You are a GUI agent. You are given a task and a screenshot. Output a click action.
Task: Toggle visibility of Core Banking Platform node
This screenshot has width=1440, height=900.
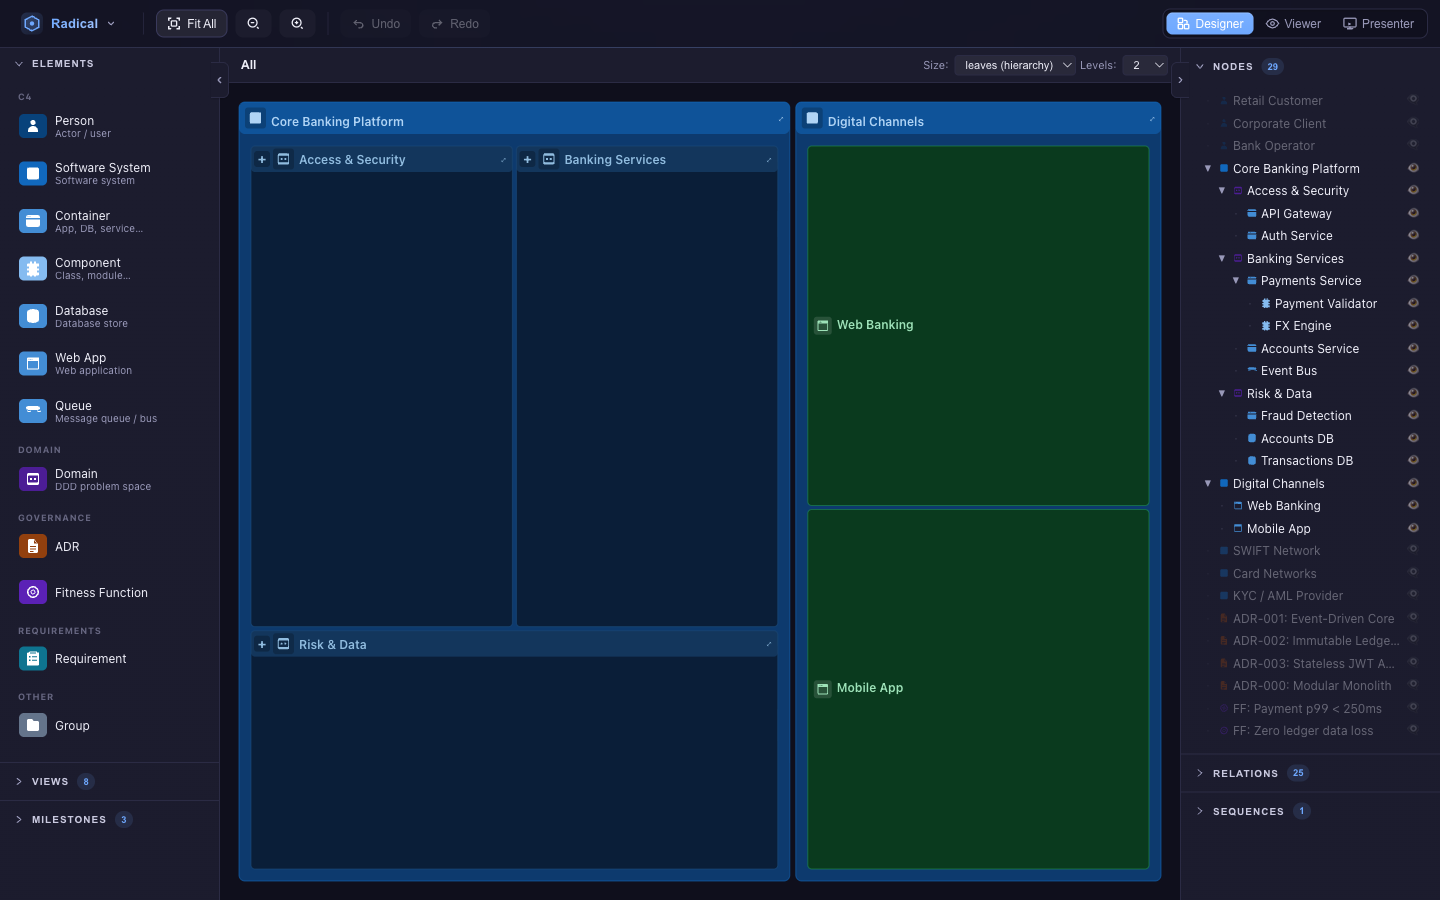[x=1413, y=168]
